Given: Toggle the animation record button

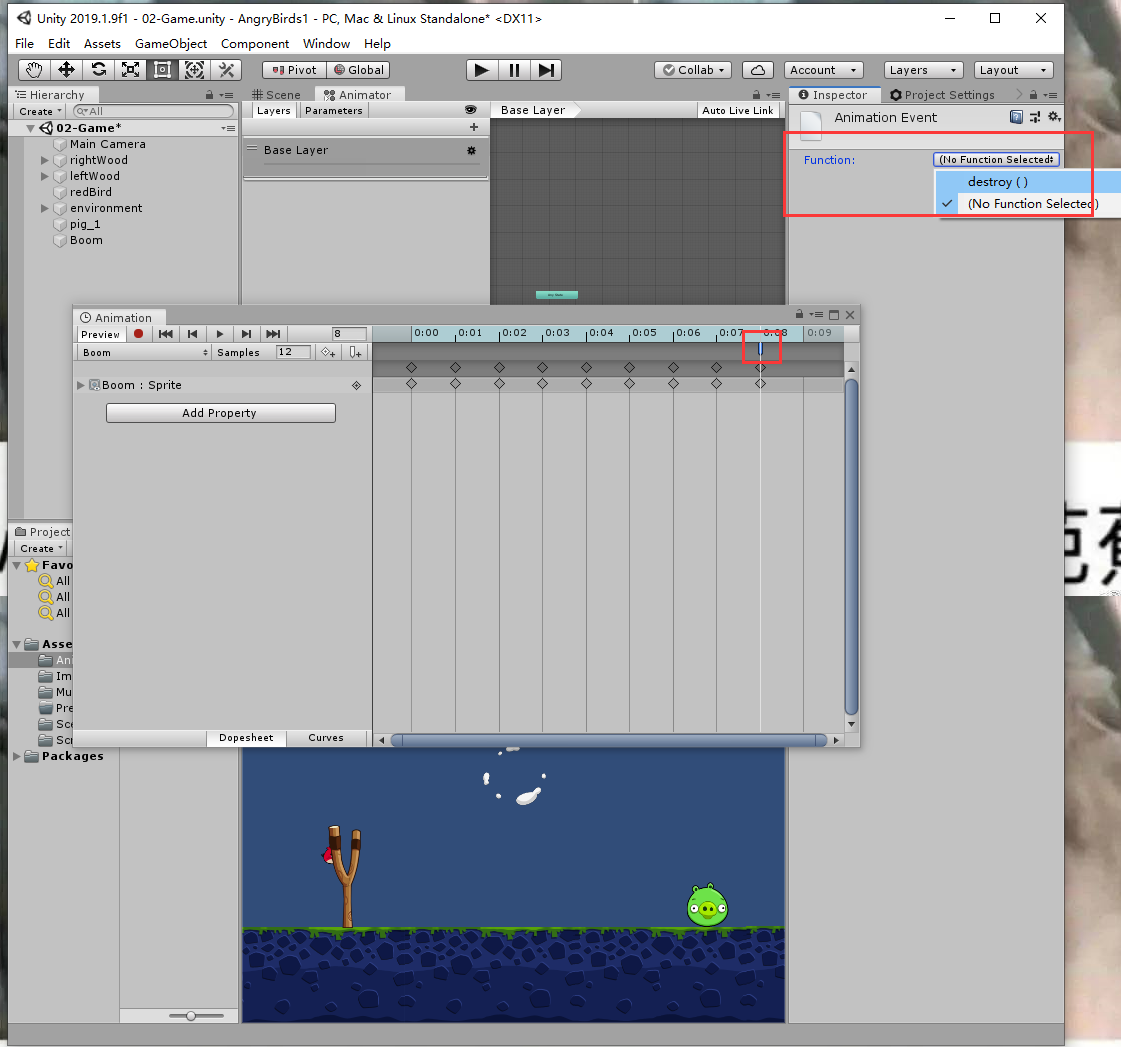Looking at the screenshot, I should (139, 334).
